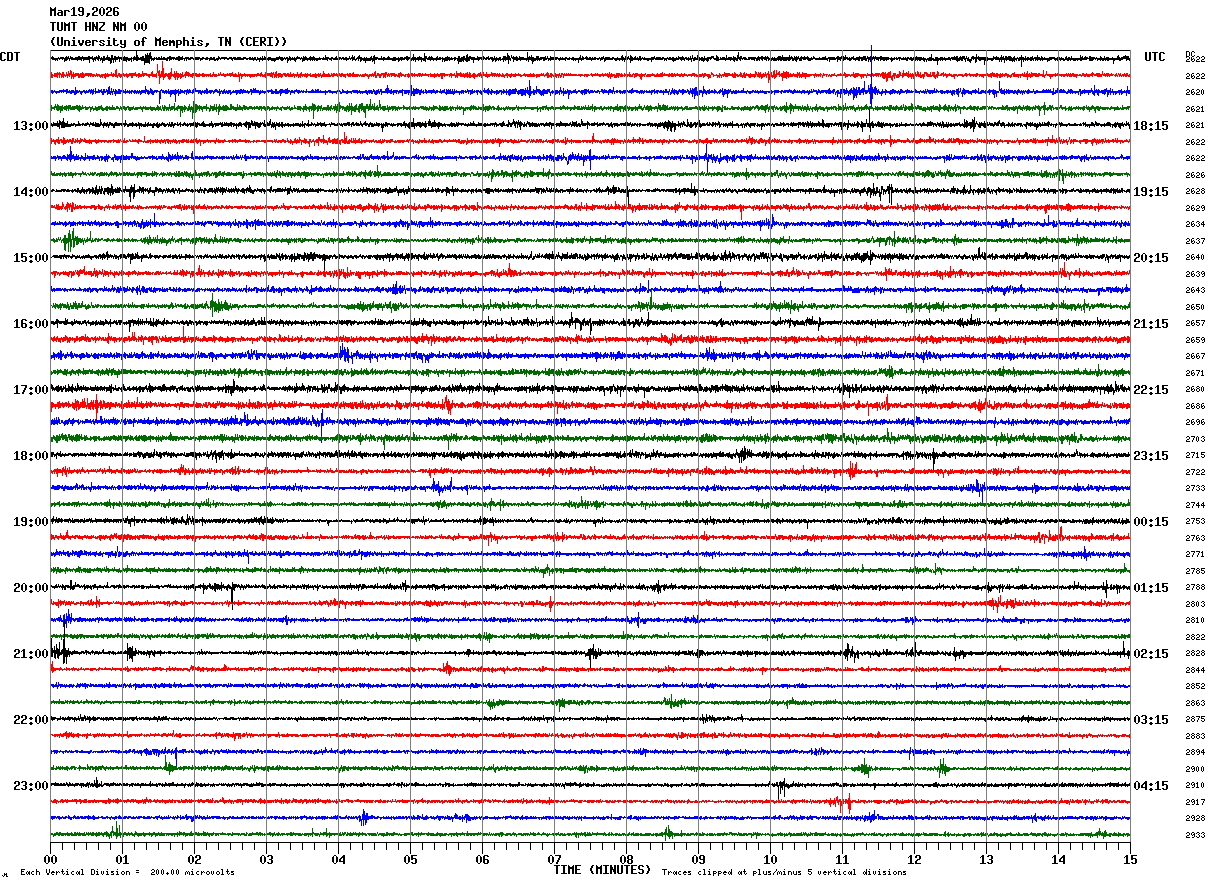Select the 02:15 UTC time label
This screenshot has height=886, width=1210.
tap(1151, 654)
